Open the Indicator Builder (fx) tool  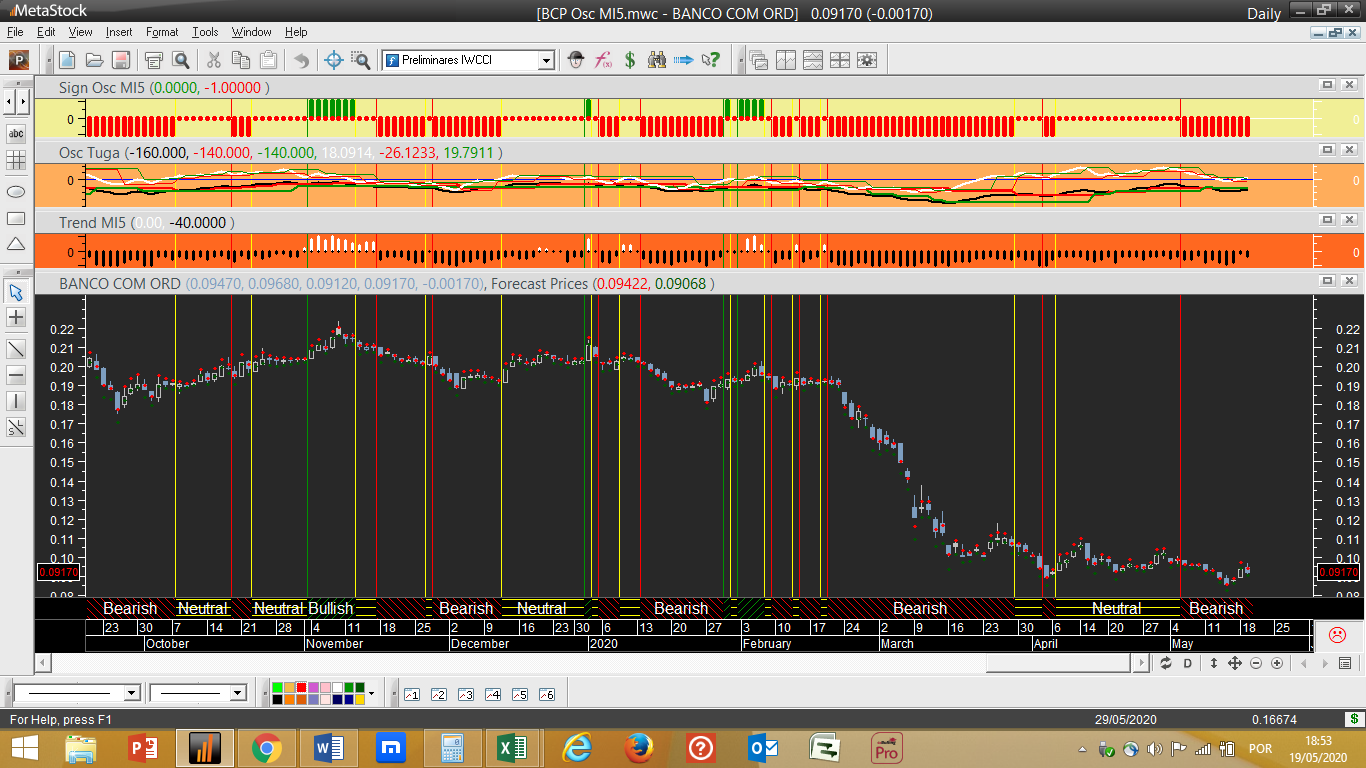pos(603,60)
